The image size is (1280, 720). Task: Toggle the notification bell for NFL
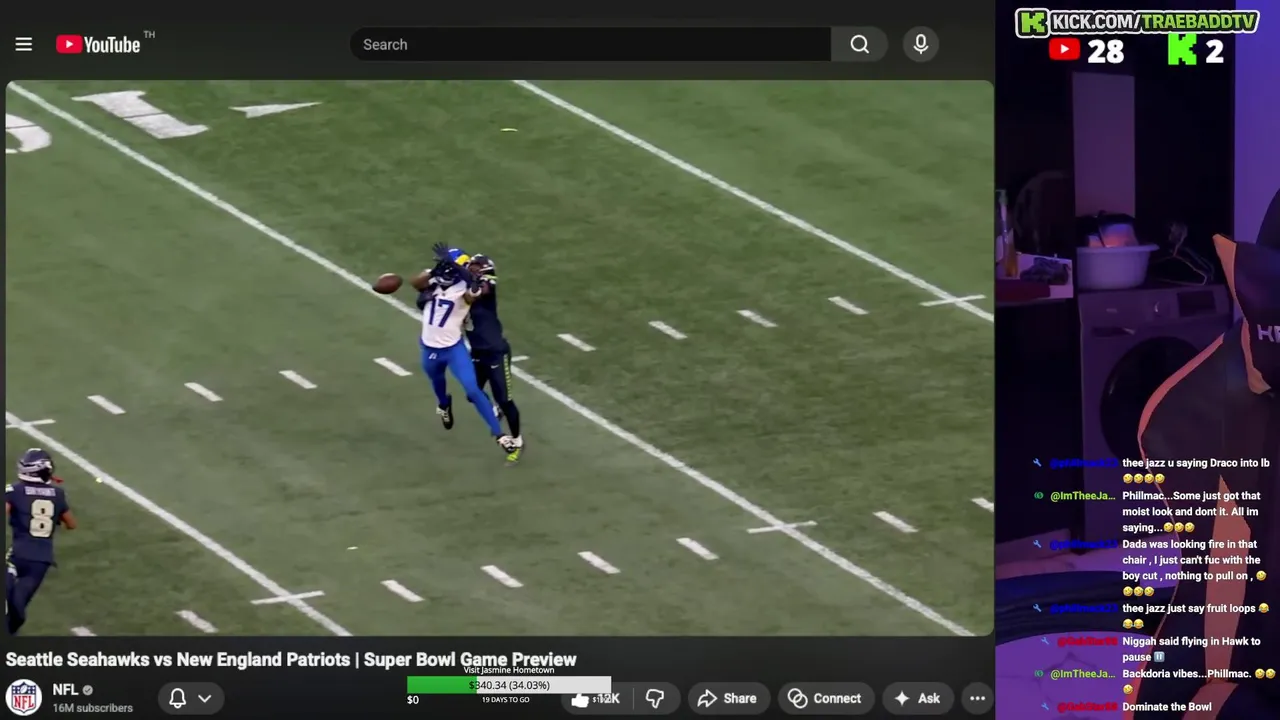point(177,698)
